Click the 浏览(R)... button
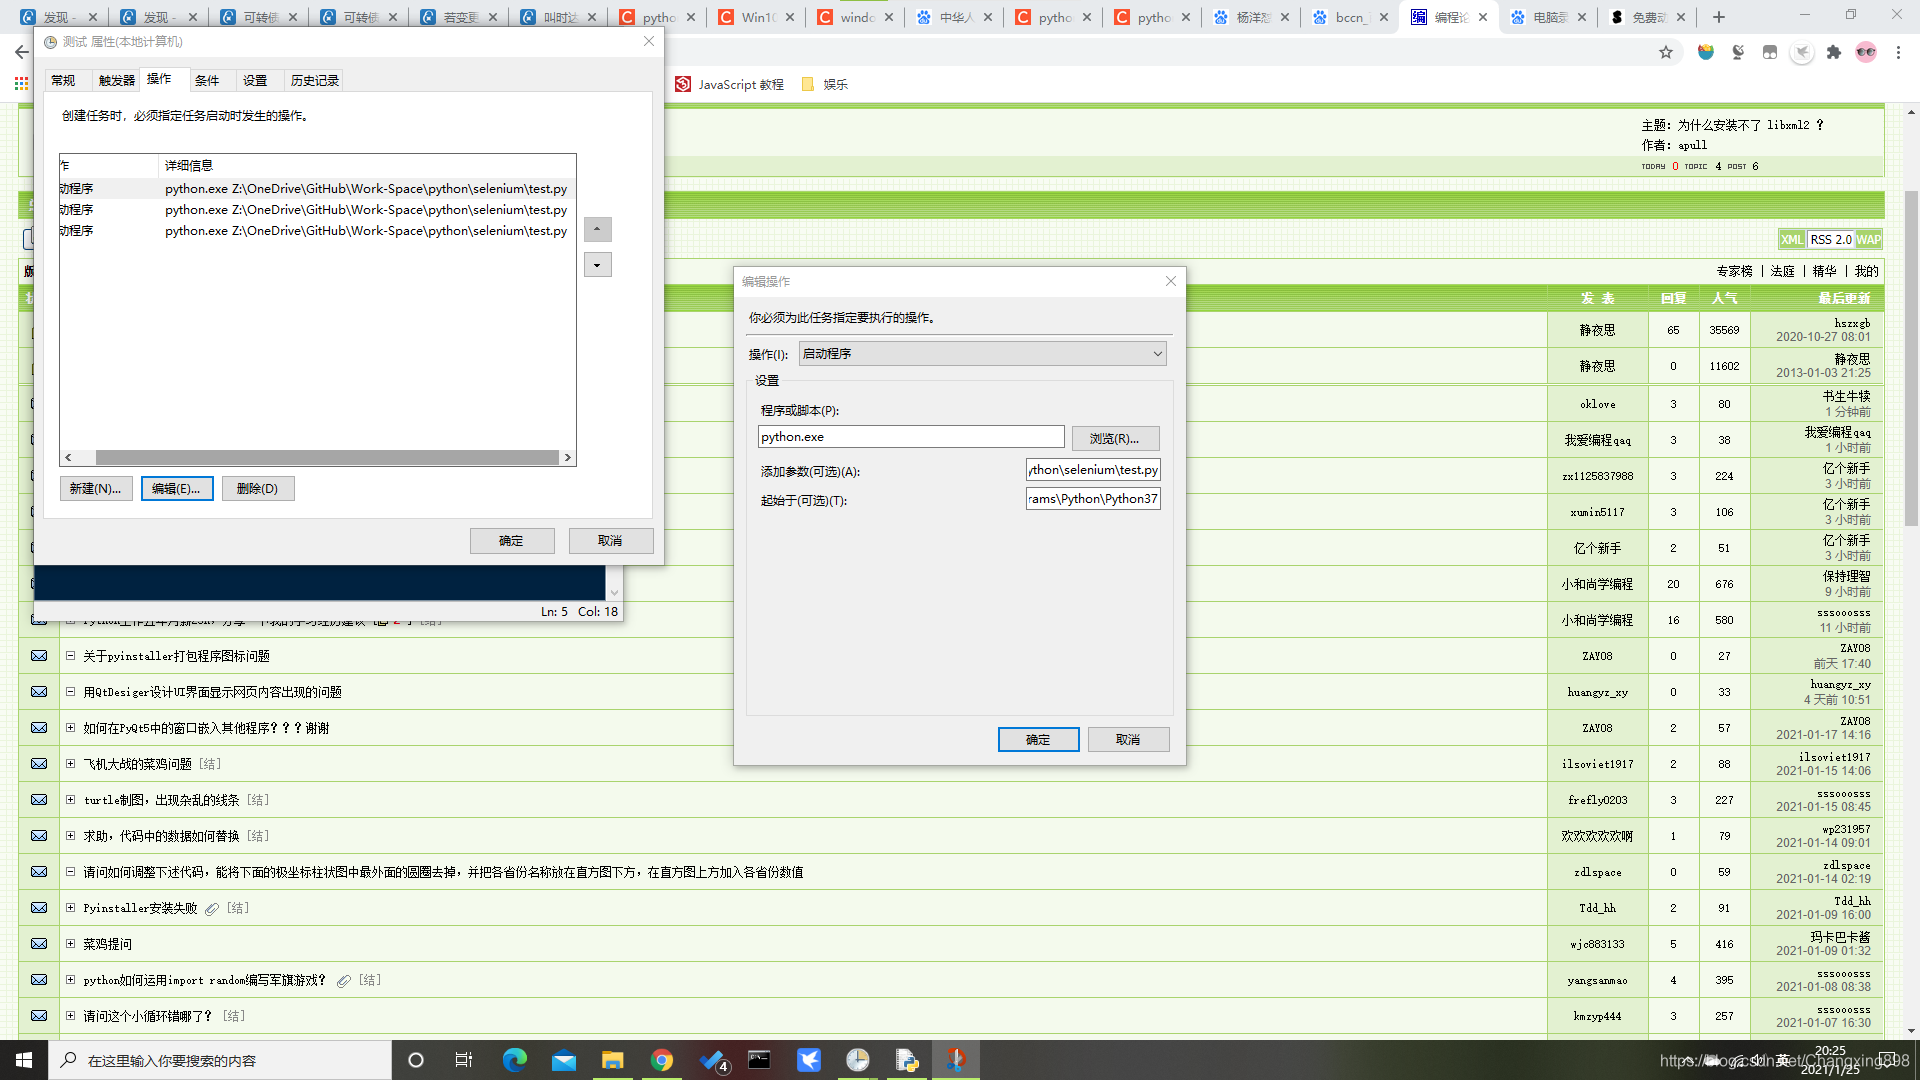1920x1080 pixels. tap(1115, 438)
